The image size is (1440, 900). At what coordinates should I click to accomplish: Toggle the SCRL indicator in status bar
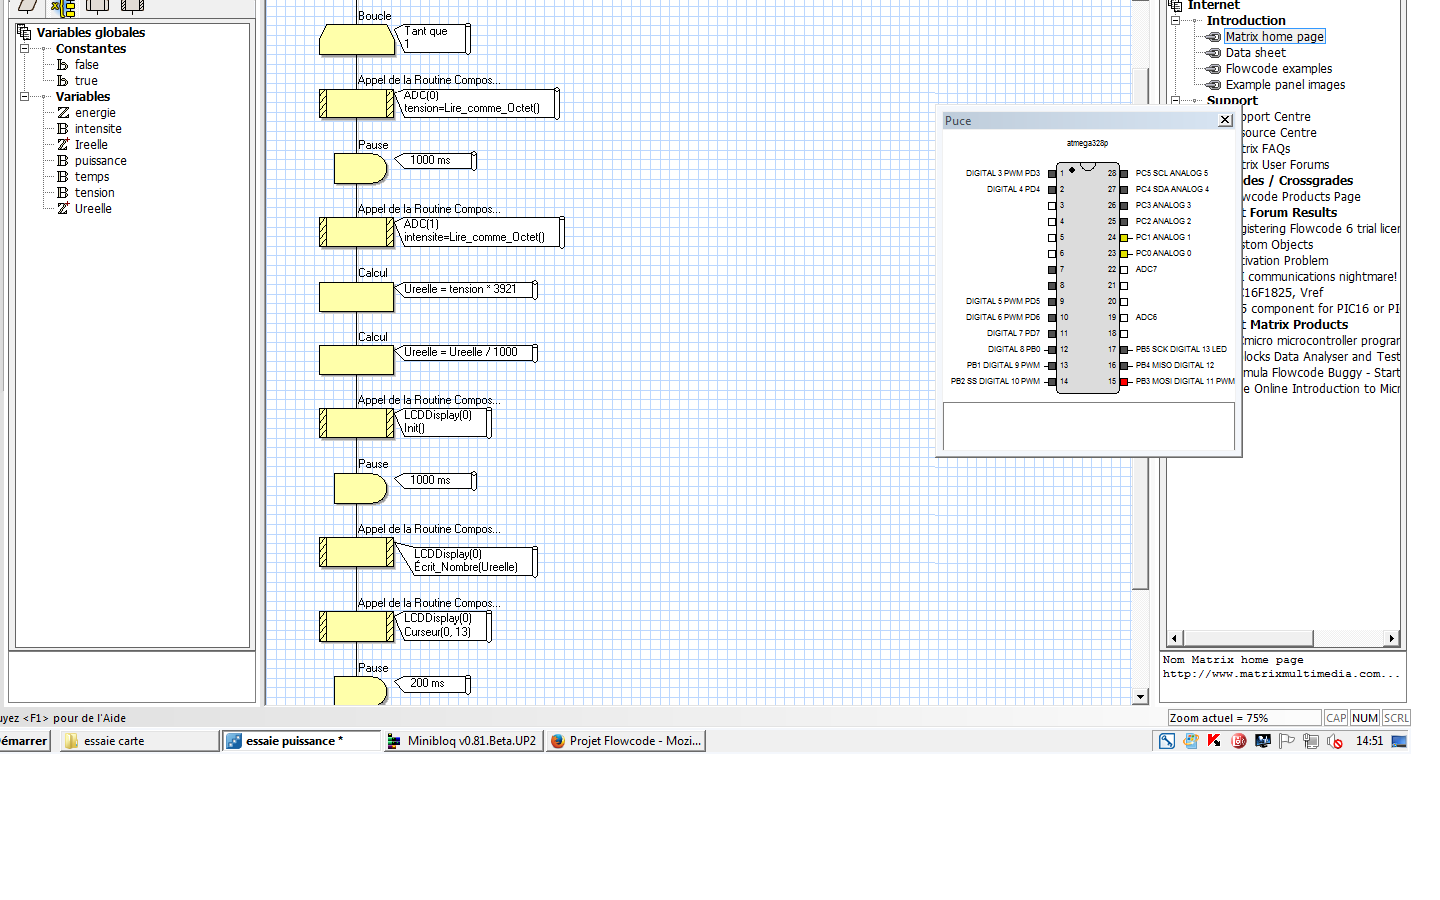tap(1395, 717)
